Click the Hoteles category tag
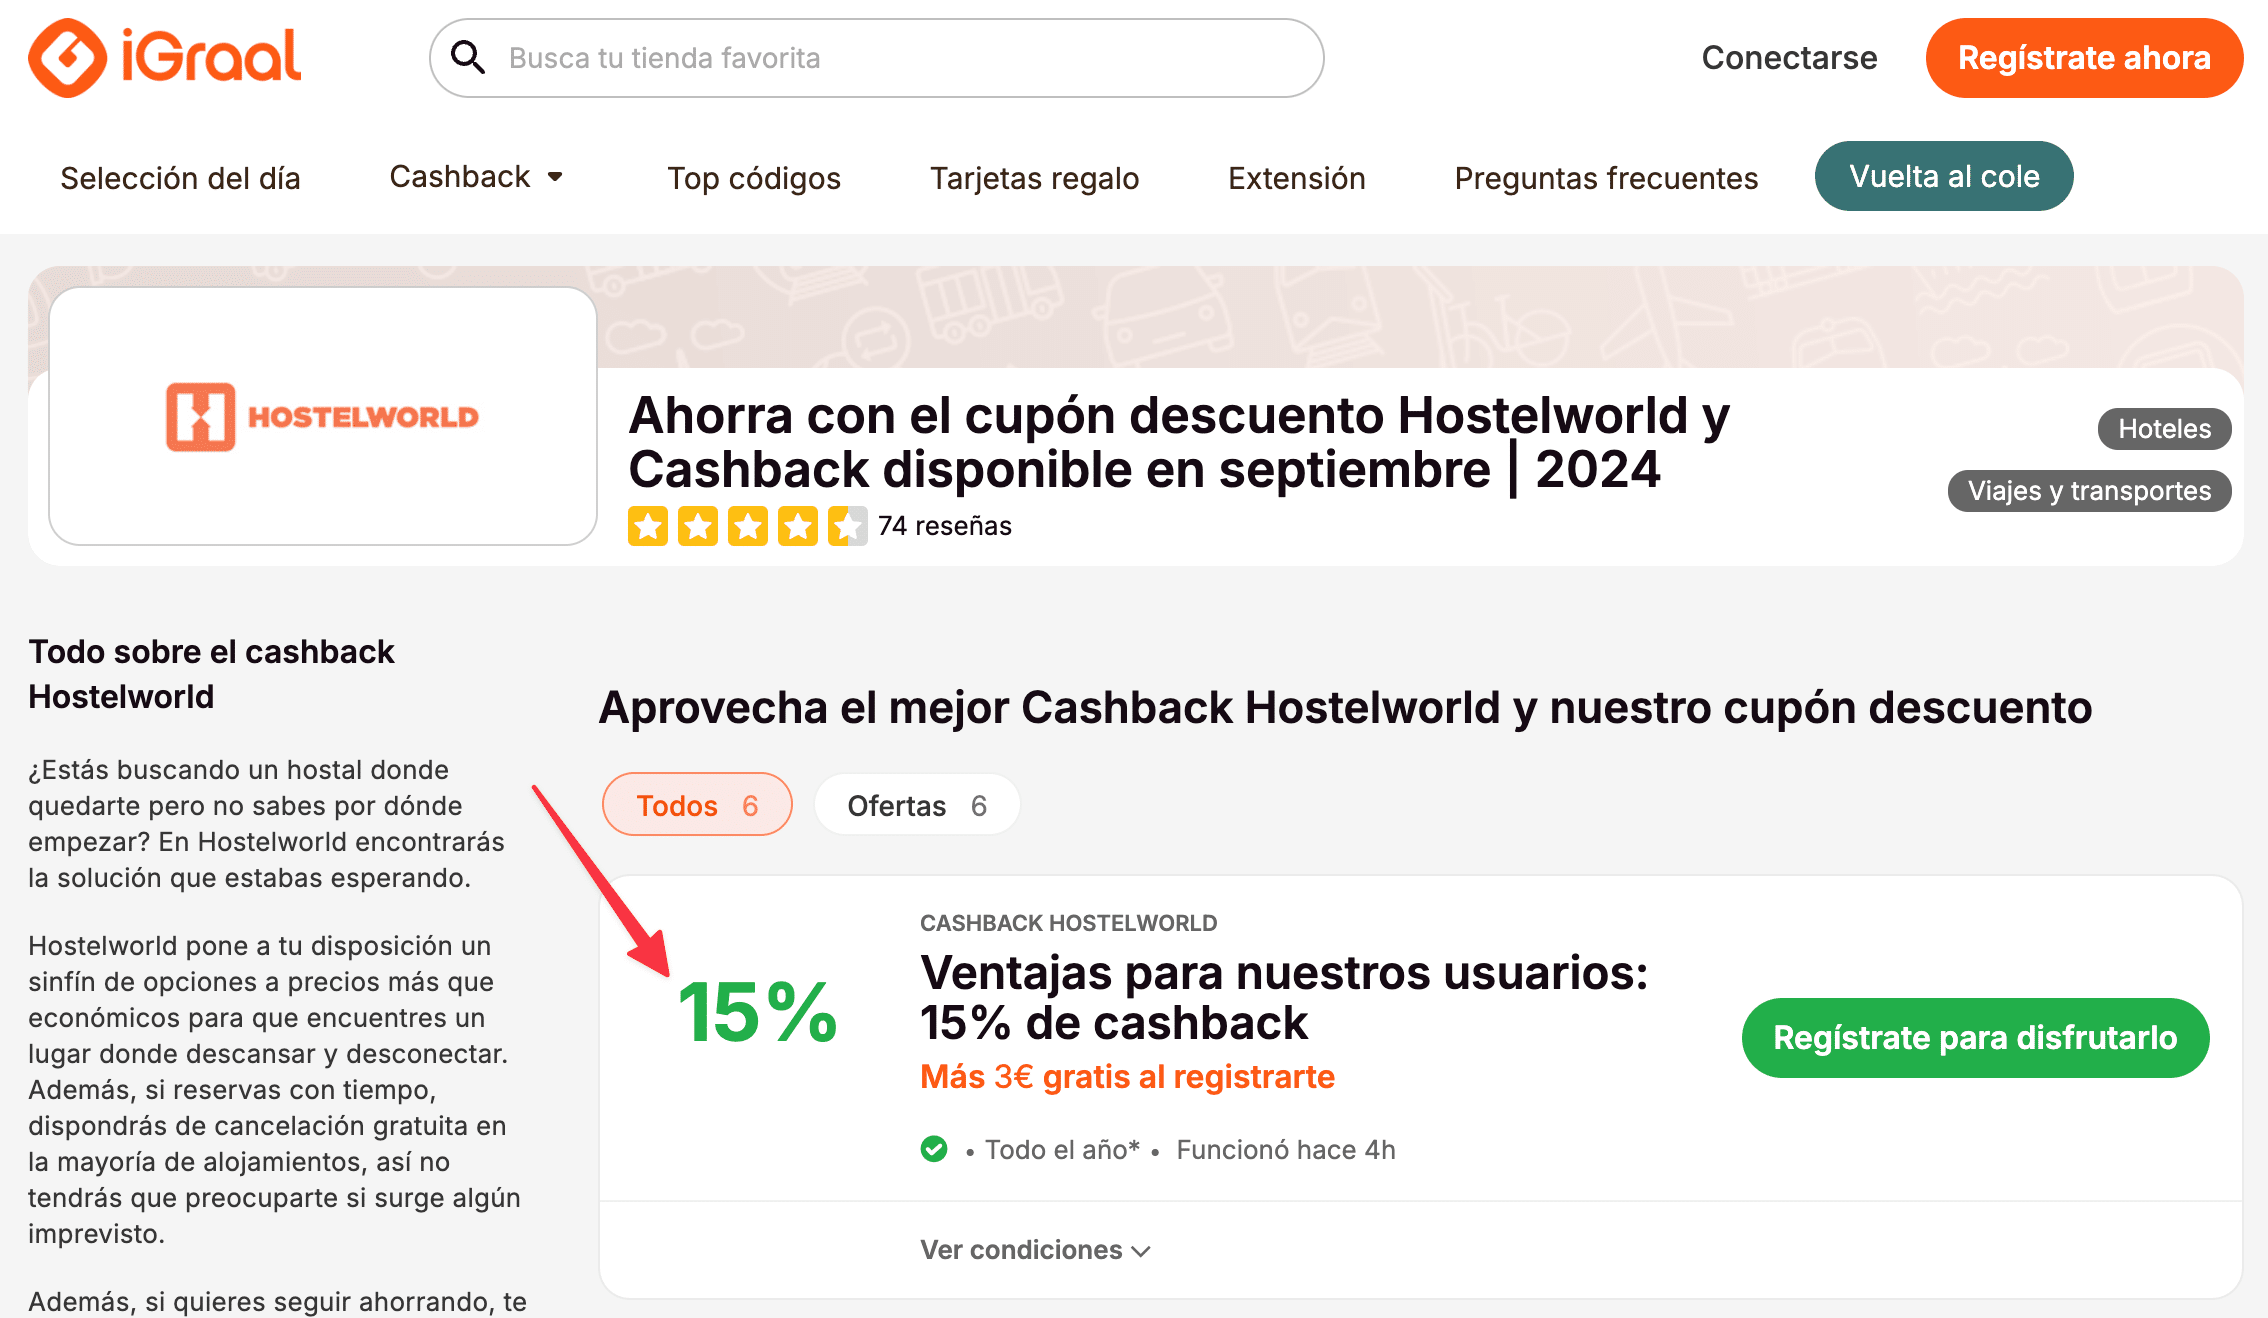 2164,429
